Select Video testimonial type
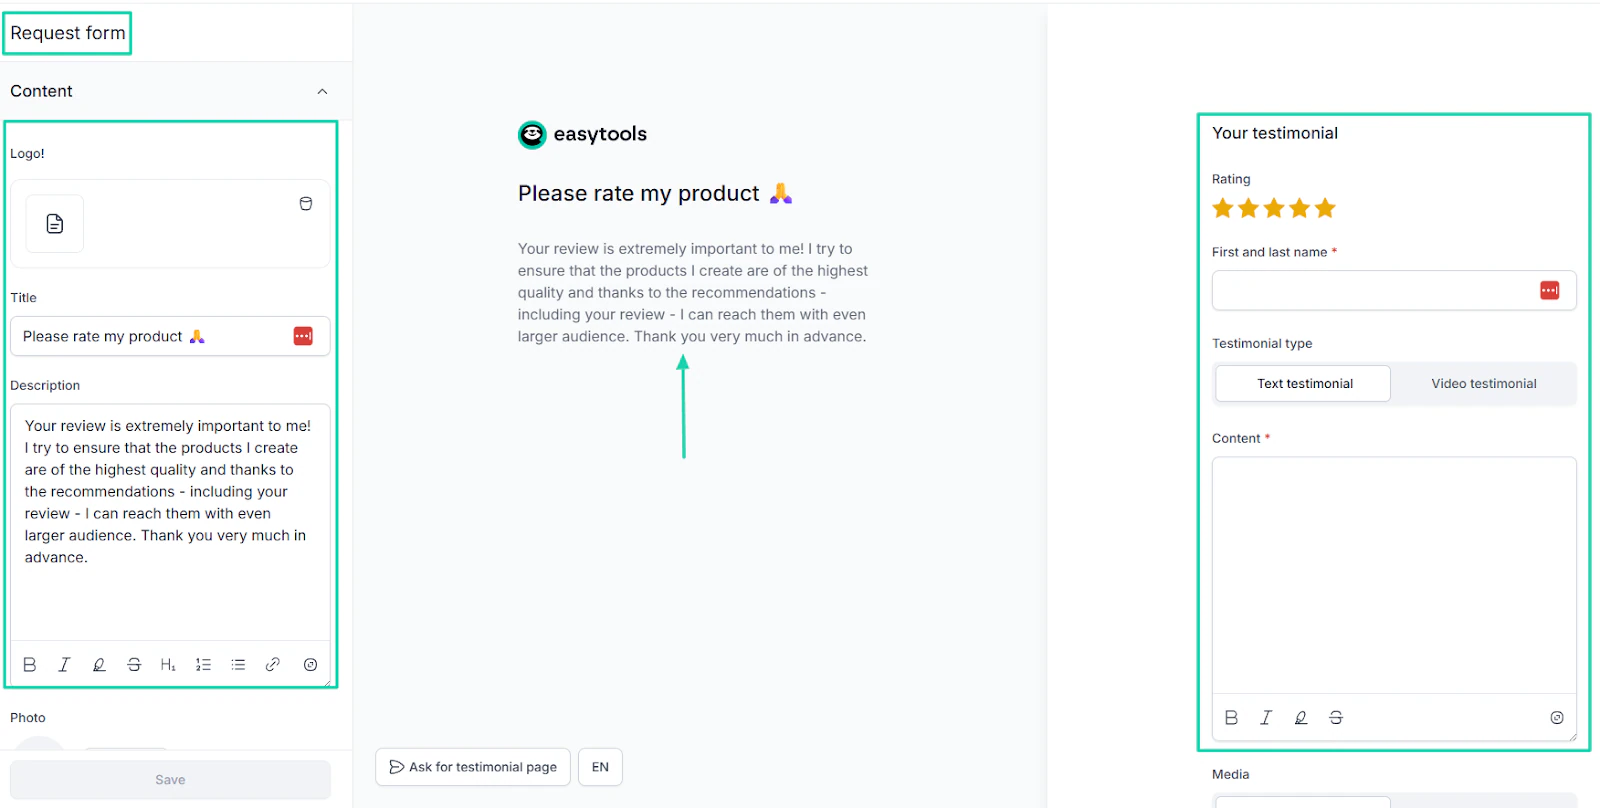 1483,384
